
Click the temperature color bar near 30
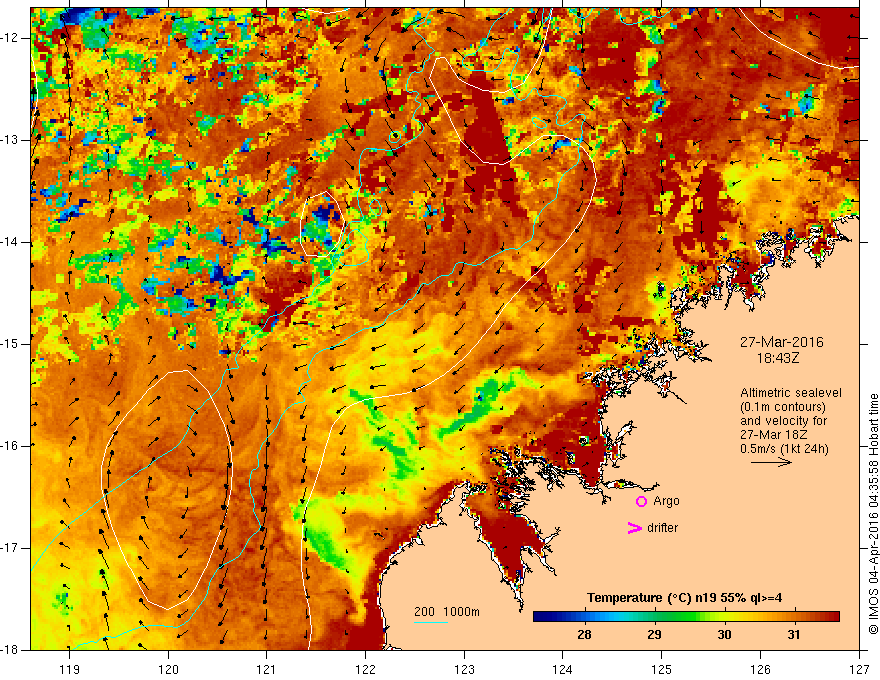[x=724, y=617]
